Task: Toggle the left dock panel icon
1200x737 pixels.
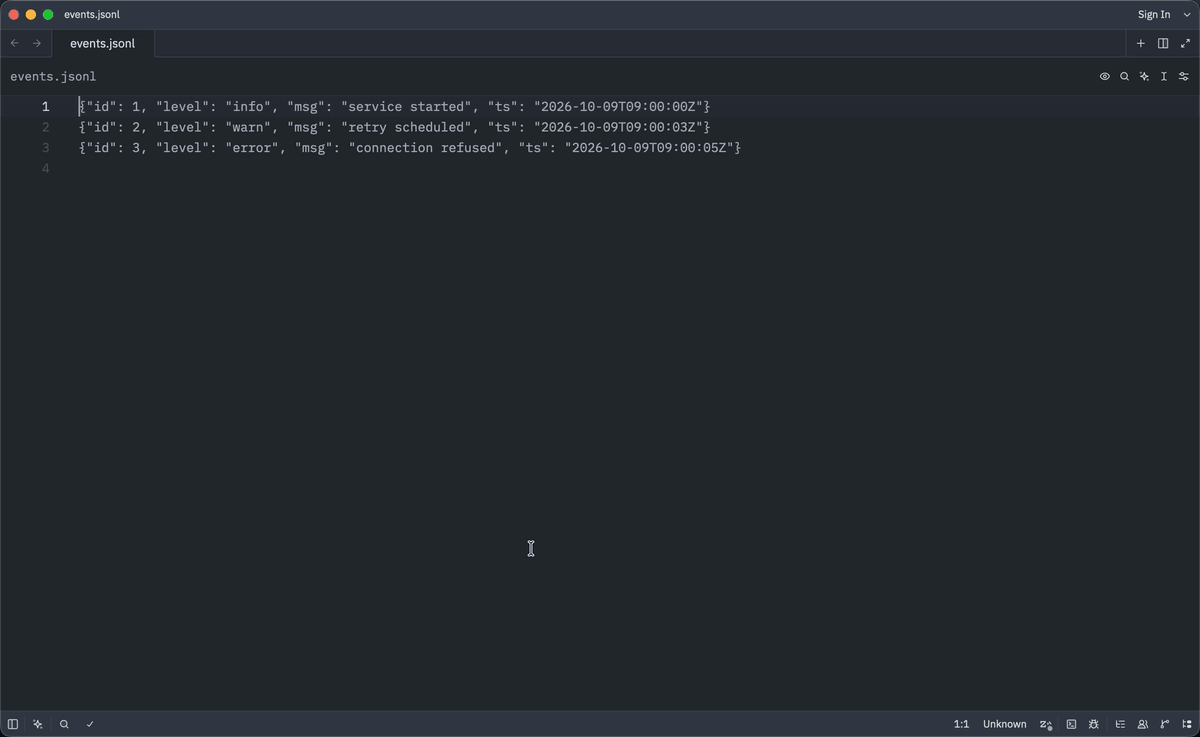Action: 13,724
